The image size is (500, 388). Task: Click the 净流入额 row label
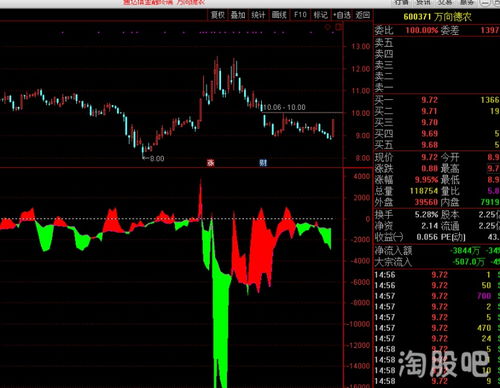click(393, 250)
